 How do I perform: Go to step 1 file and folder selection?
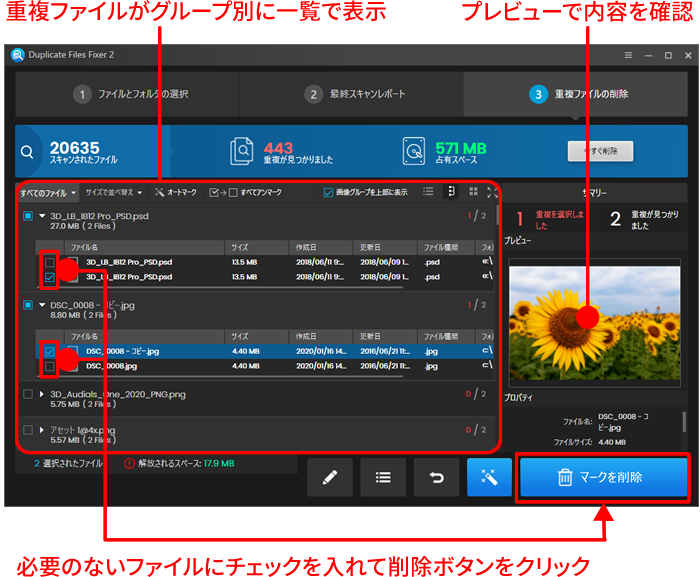128,94
